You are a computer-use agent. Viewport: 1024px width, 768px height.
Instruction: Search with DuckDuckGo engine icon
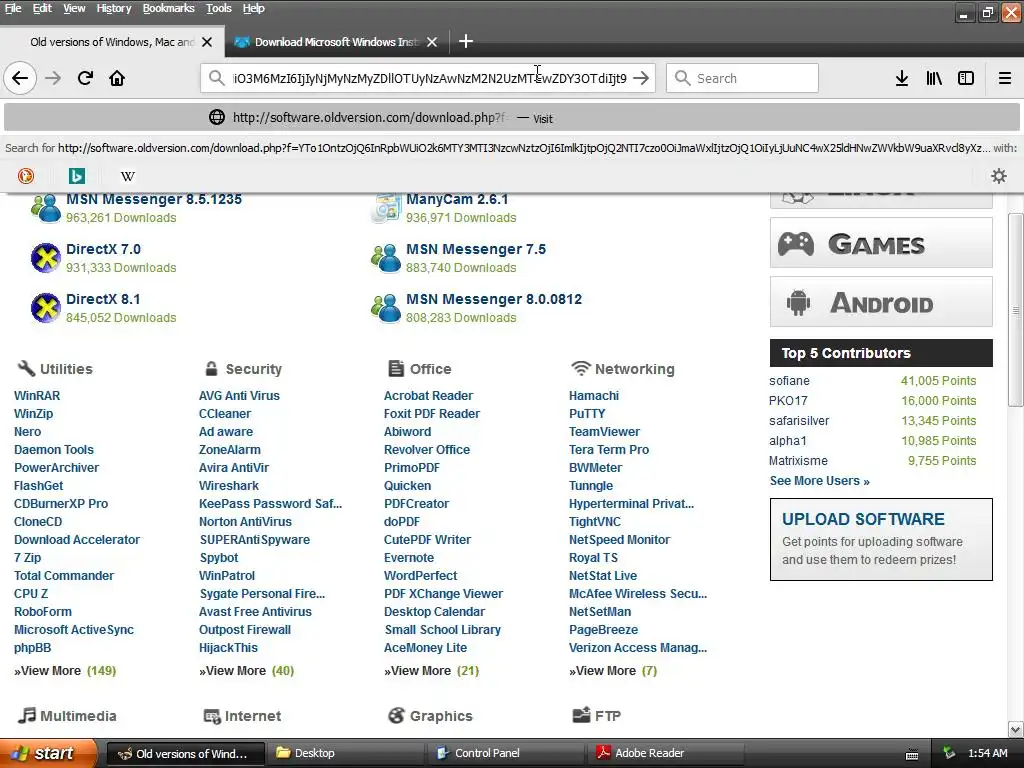(x=26, y=176)
